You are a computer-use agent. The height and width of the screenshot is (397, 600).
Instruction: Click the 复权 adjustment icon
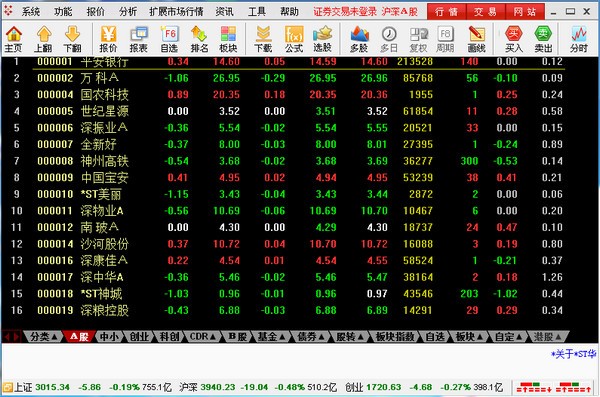tap(418, 39)
